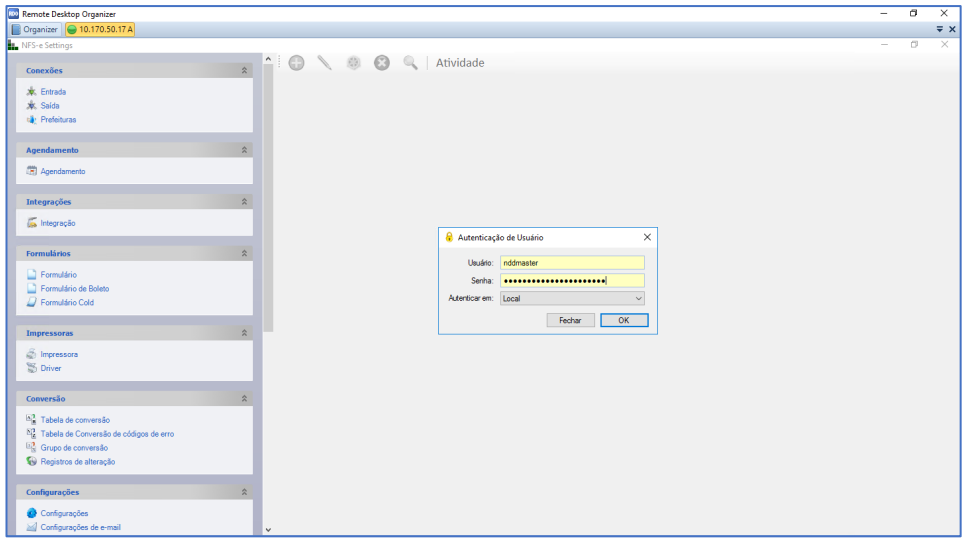Collapse the Formulários section

pos(245,253)
